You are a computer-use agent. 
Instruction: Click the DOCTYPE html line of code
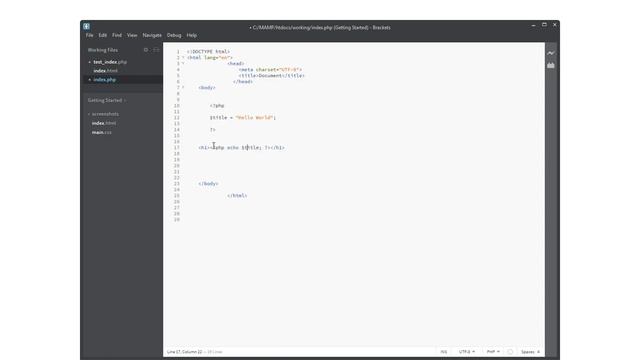pos(208,52)
